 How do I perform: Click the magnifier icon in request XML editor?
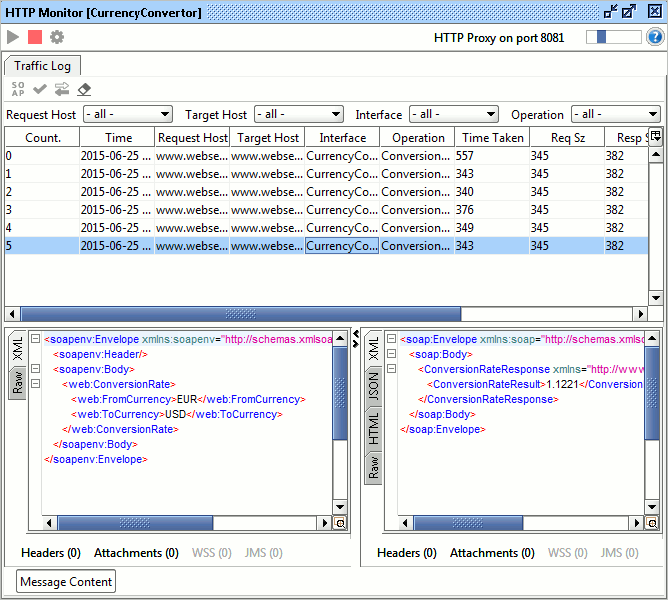point(339,523)
